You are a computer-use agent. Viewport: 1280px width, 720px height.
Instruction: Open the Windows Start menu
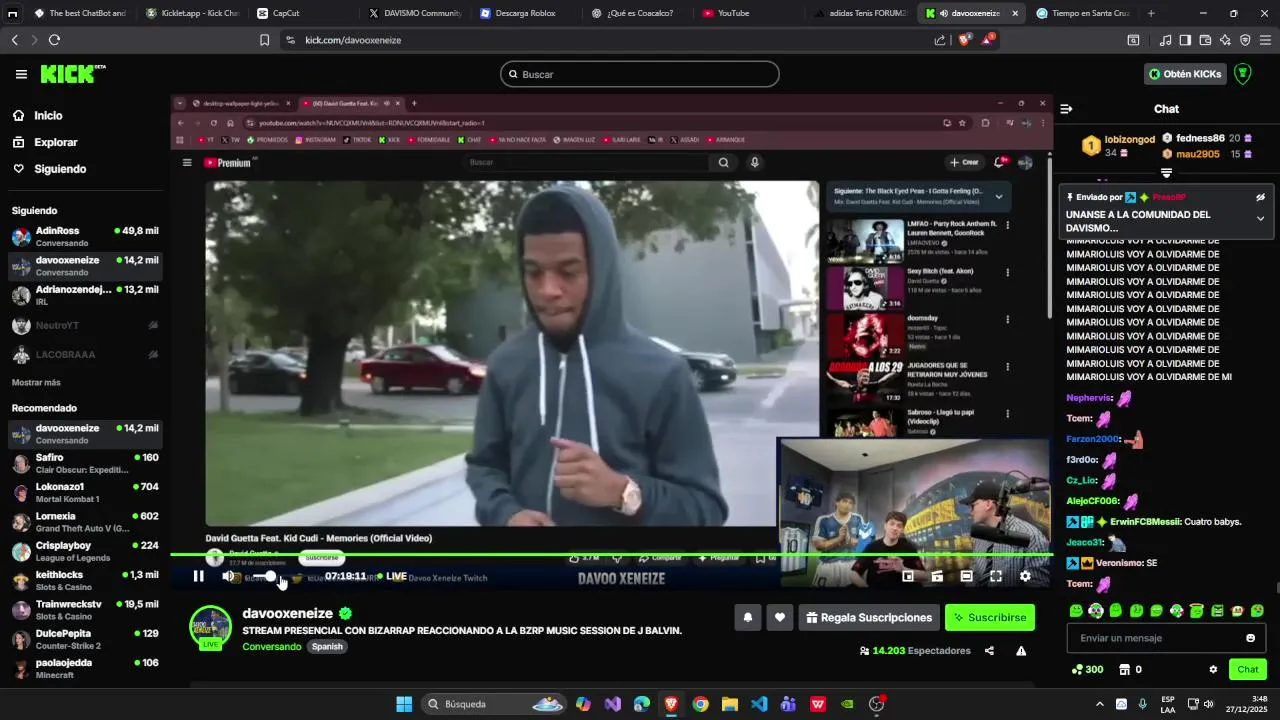[x=404, y=704]
